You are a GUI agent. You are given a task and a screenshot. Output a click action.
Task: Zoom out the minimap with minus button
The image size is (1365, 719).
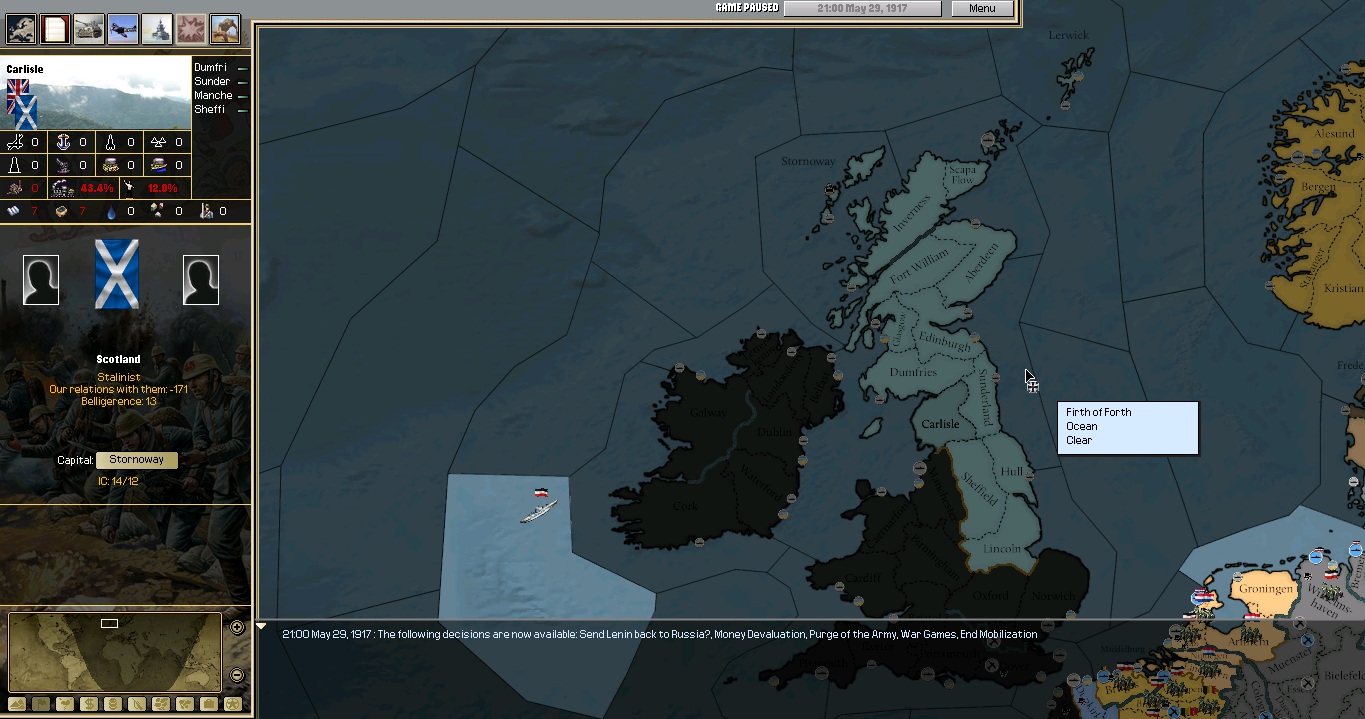(237, 675)
